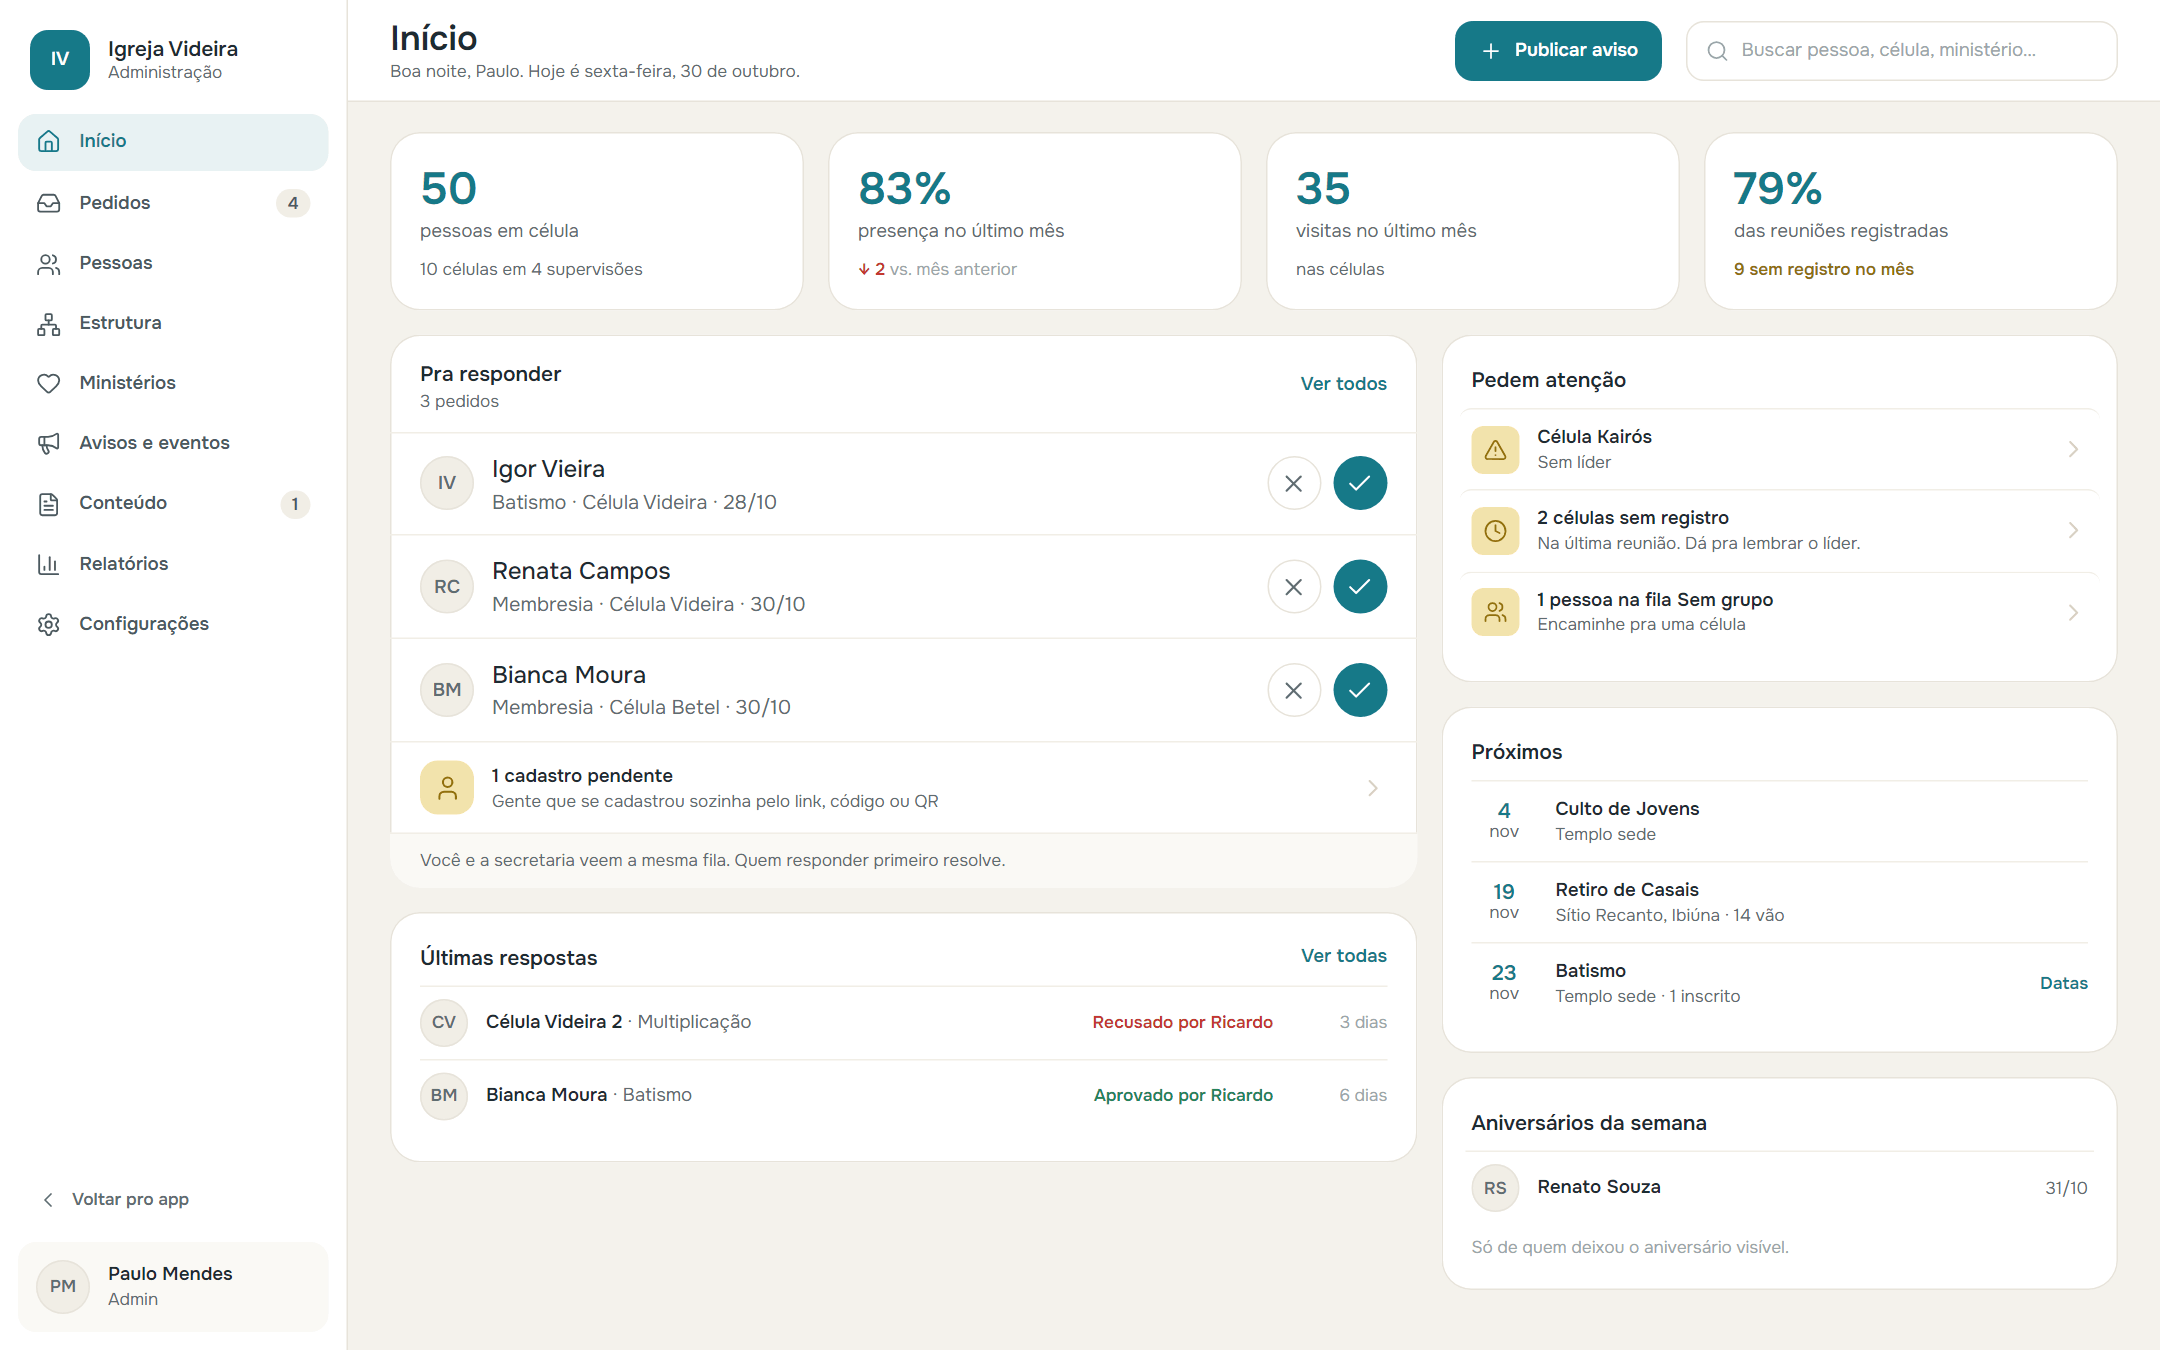
Task: Reject Renata Campos's Membresia request
Action: (1293, 587)
